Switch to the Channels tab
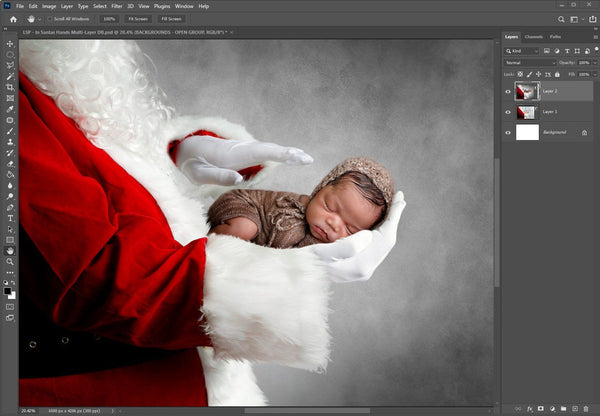This screenshot has height=416, width=600. (534, 36)
